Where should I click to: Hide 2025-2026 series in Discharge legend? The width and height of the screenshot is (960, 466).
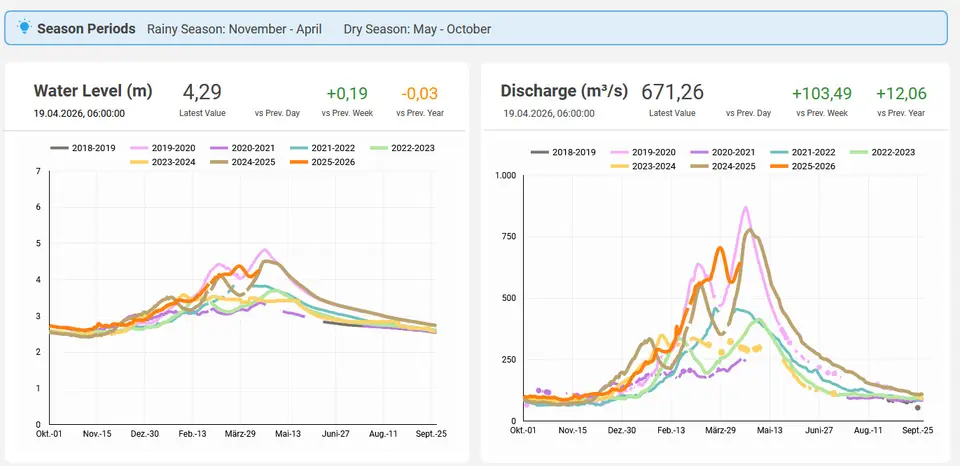tap(803, 166)
